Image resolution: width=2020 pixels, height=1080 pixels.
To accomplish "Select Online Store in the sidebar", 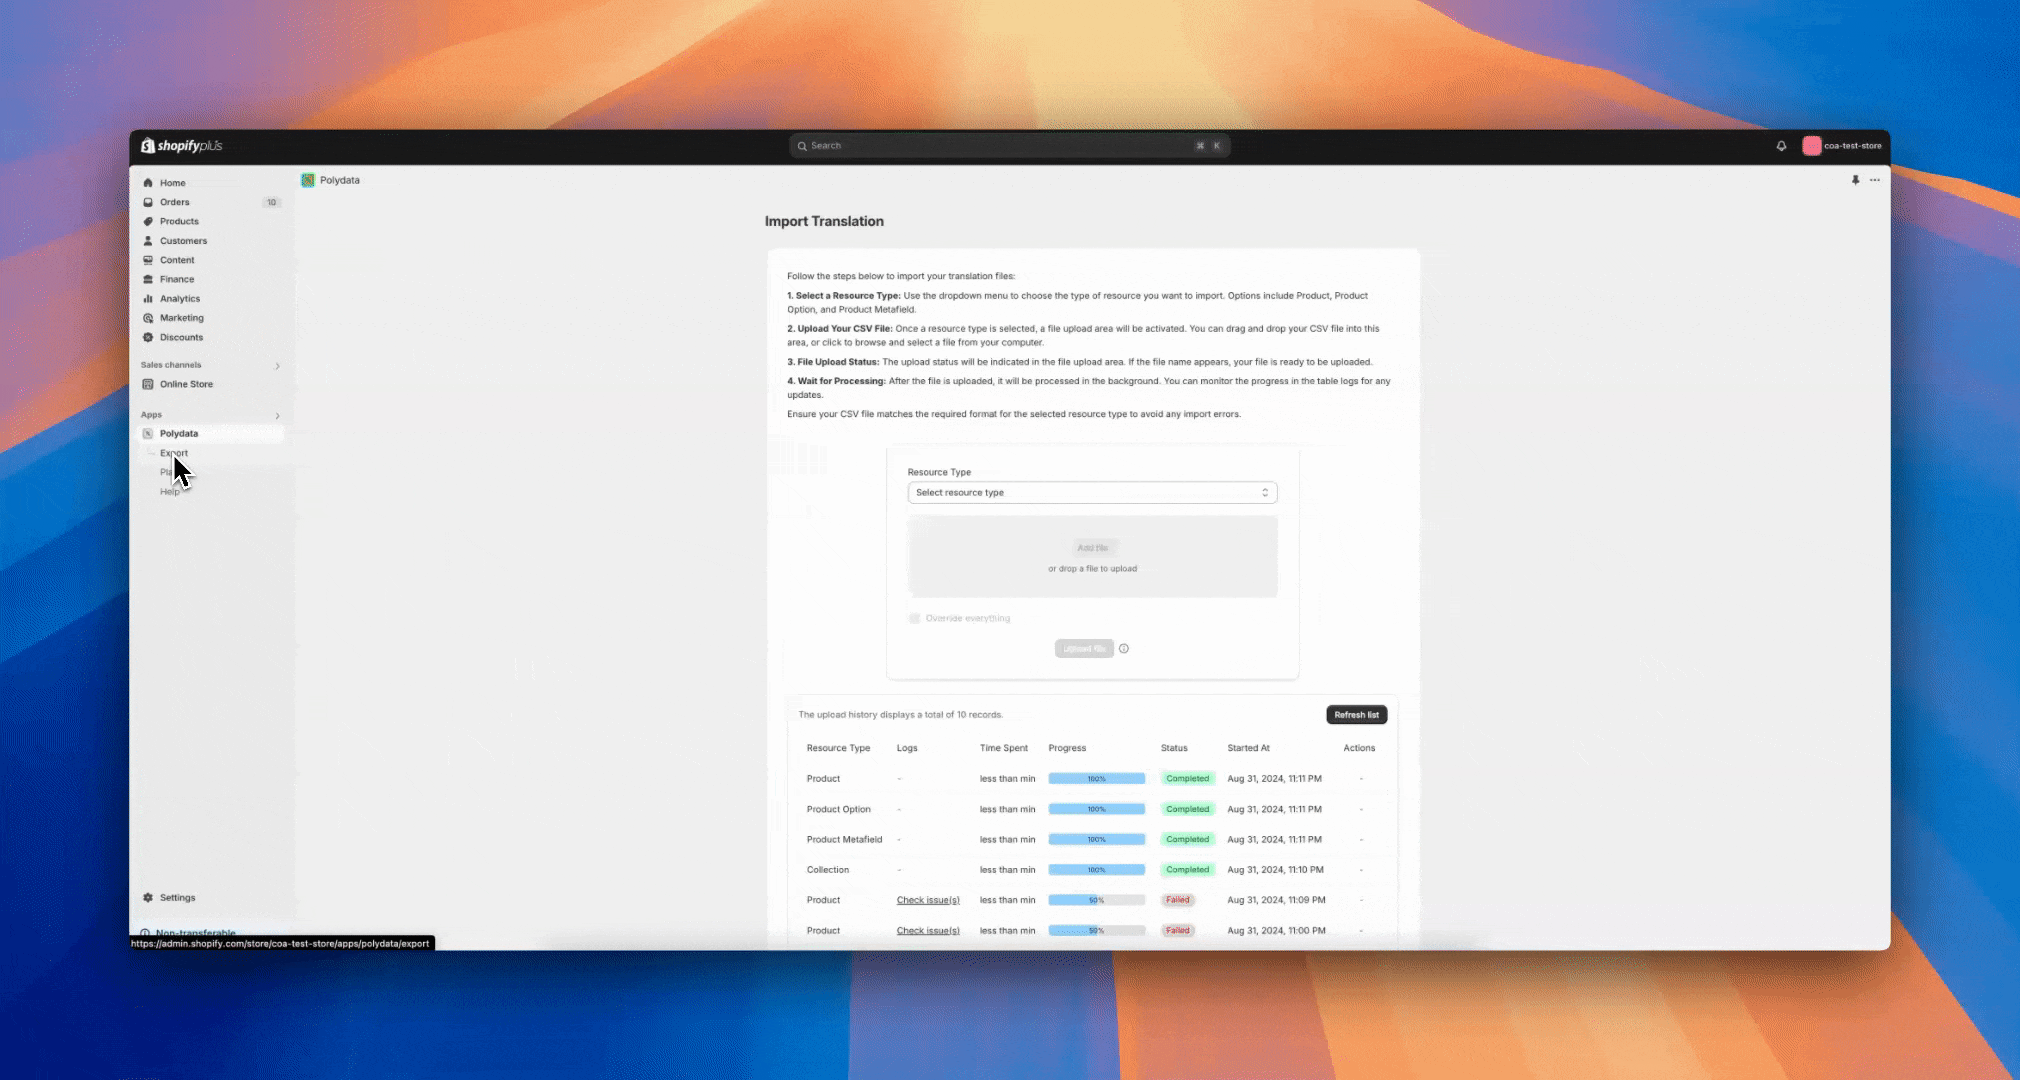I will 186,384.
